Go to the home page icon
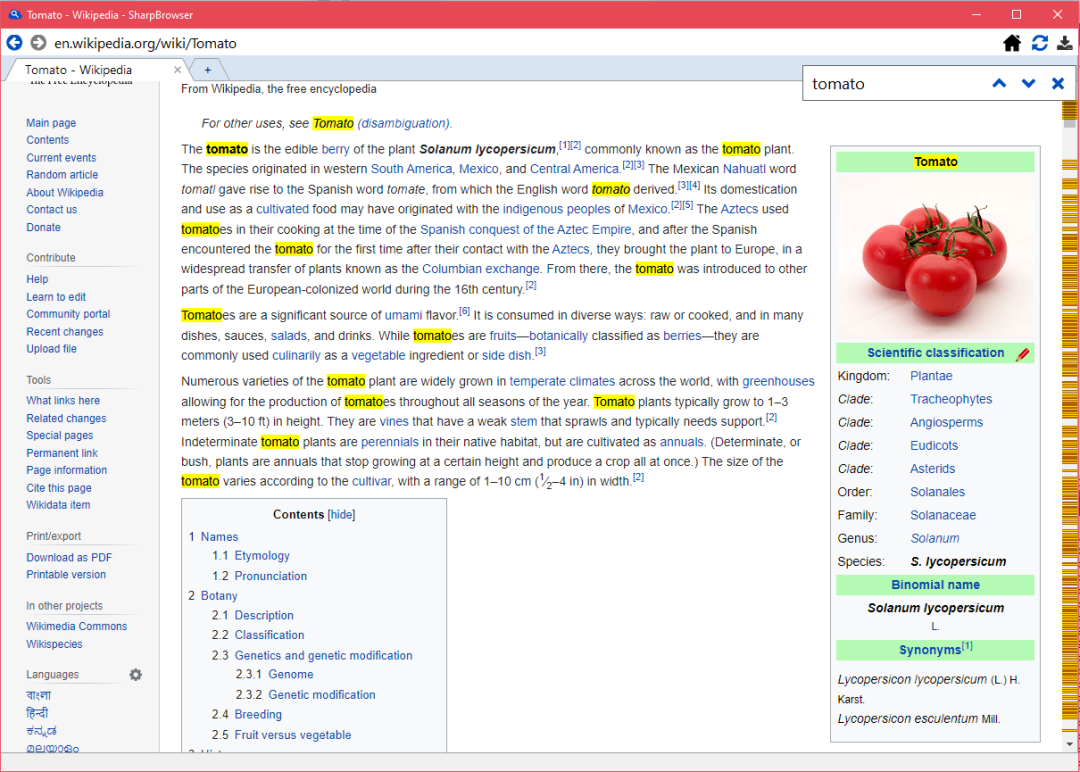 pos(1012,43)
